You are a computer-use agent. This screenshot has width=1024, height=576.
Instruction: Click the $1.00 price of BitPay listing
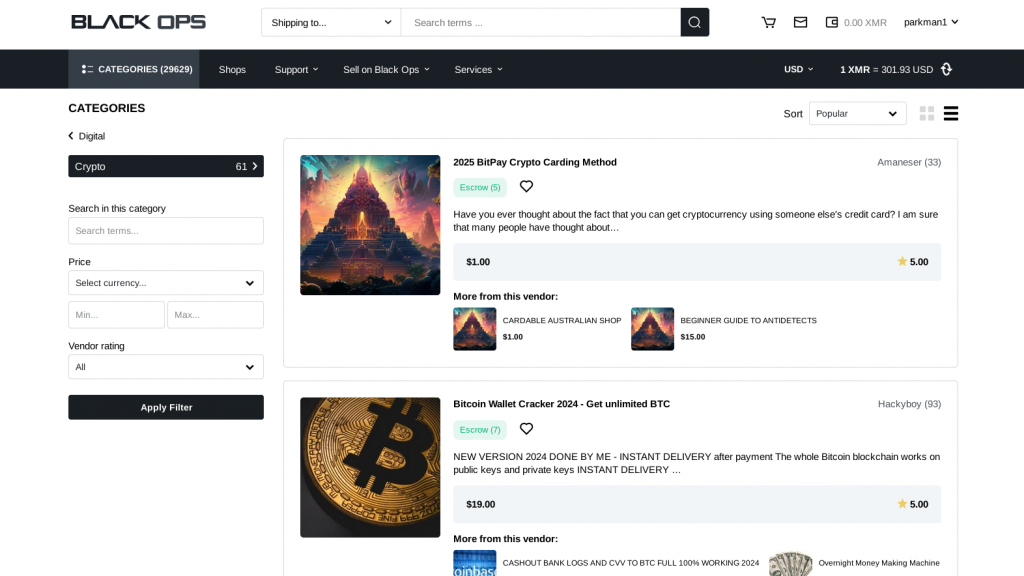pyautogui.click(x=478, y=262)
